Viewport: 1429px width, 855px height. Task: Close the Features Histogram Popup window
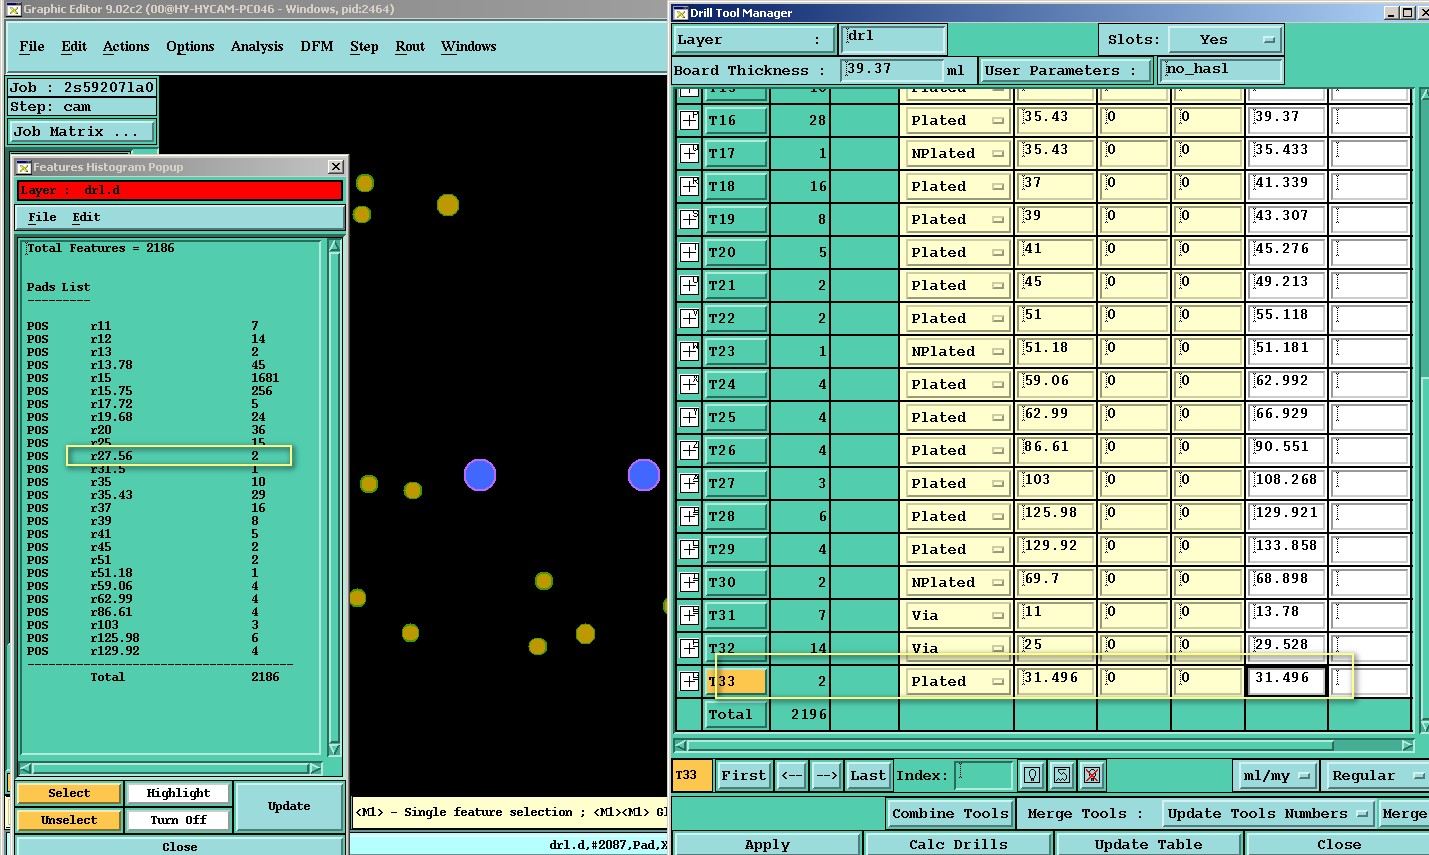336,167
